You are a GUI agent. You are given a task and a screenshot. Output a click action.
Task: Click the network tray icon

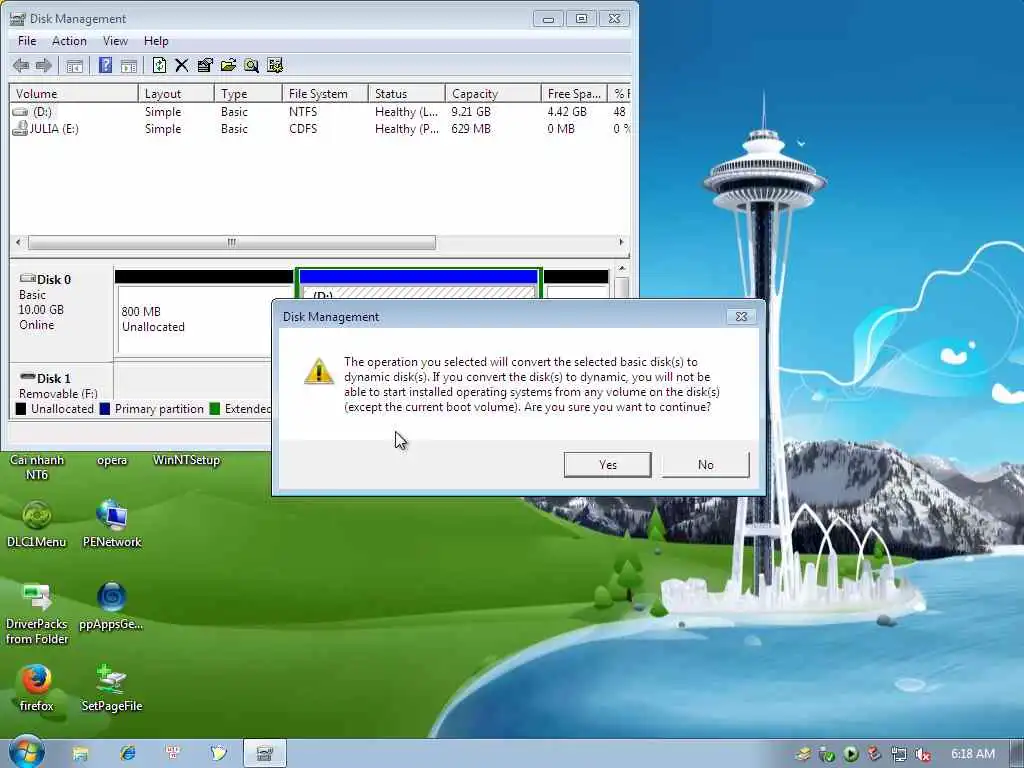[x=899, y=754]
